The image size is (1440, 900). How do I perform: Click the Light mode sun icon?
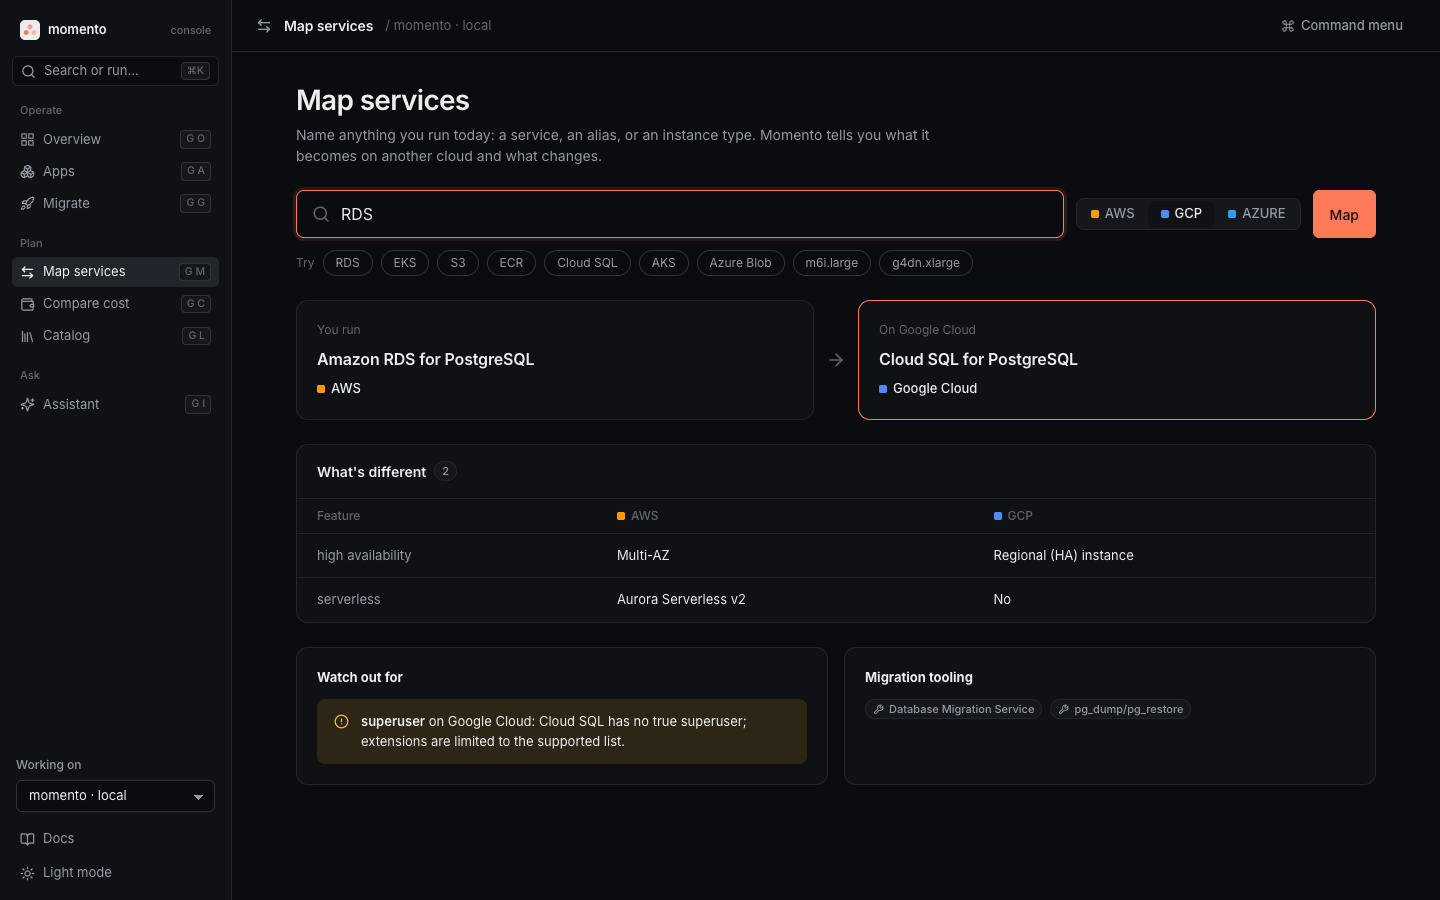[x=27, y=873]
